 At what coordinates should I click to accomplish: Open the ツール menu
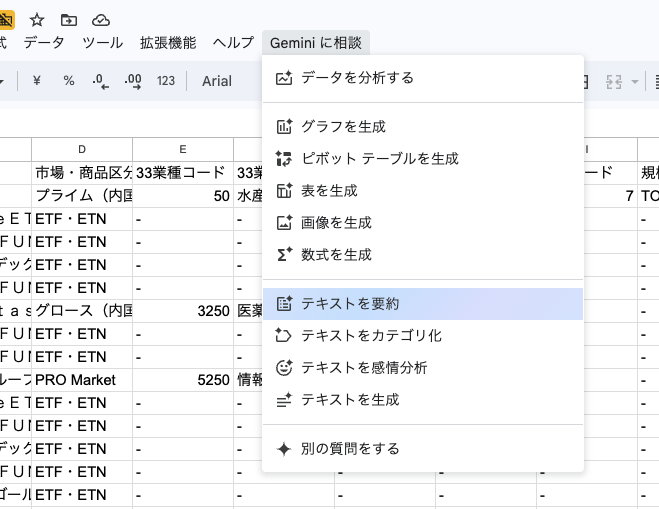tap(103, 42)
